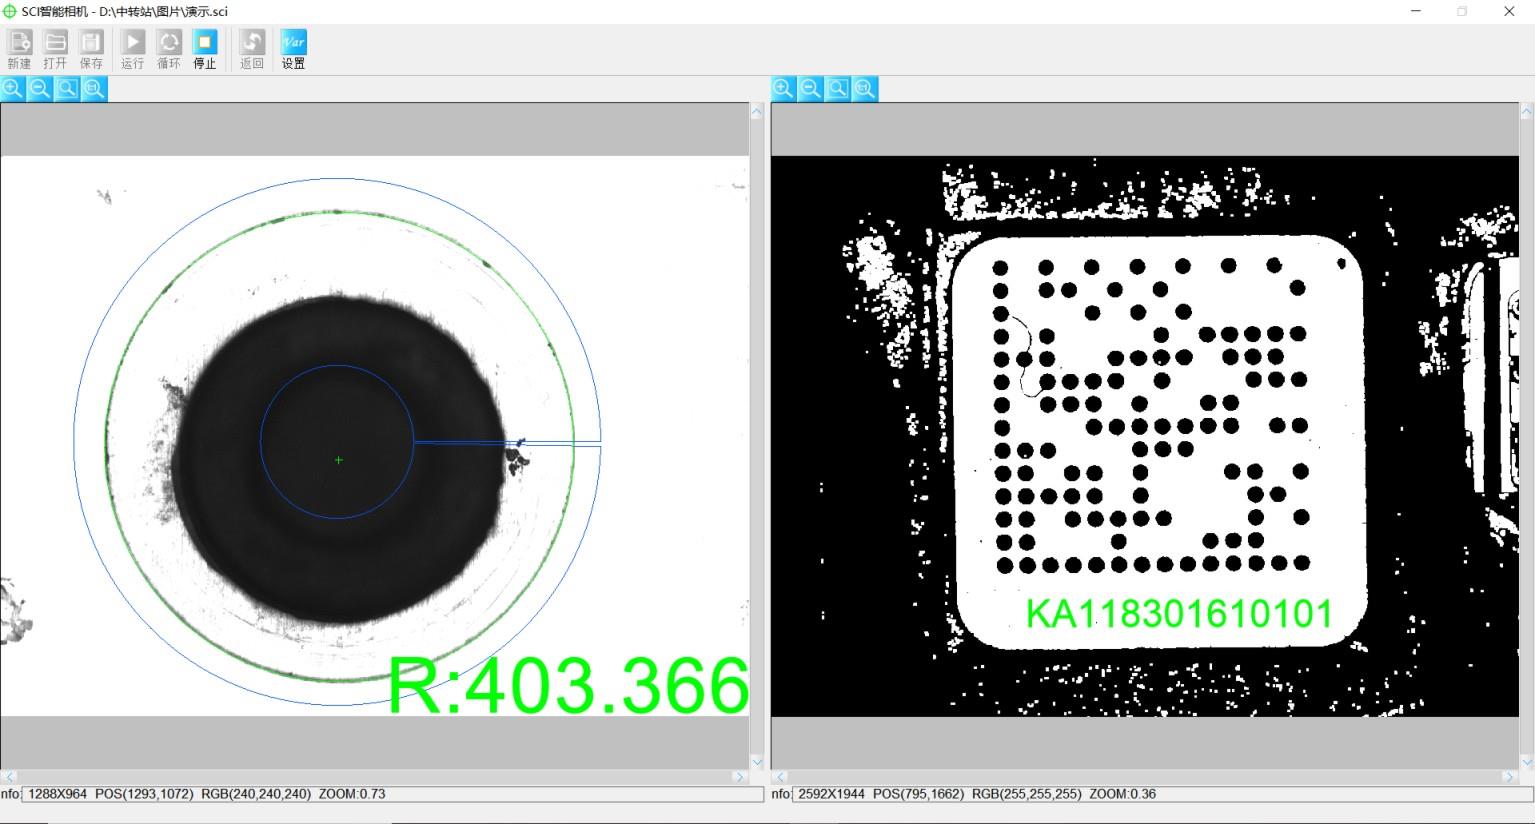Open 设置 (Var settings) in the toolbar
This screenshot has width=1535, height=824.
pyautogui.click(x=293, y=48)
